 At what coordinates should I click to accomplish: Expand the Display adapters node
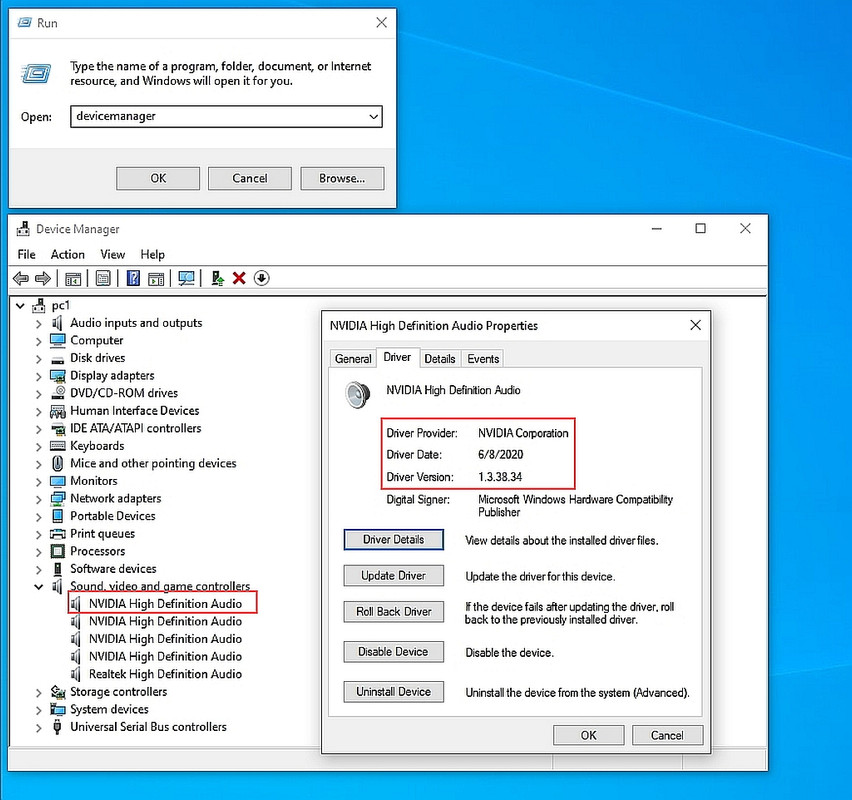38,376
